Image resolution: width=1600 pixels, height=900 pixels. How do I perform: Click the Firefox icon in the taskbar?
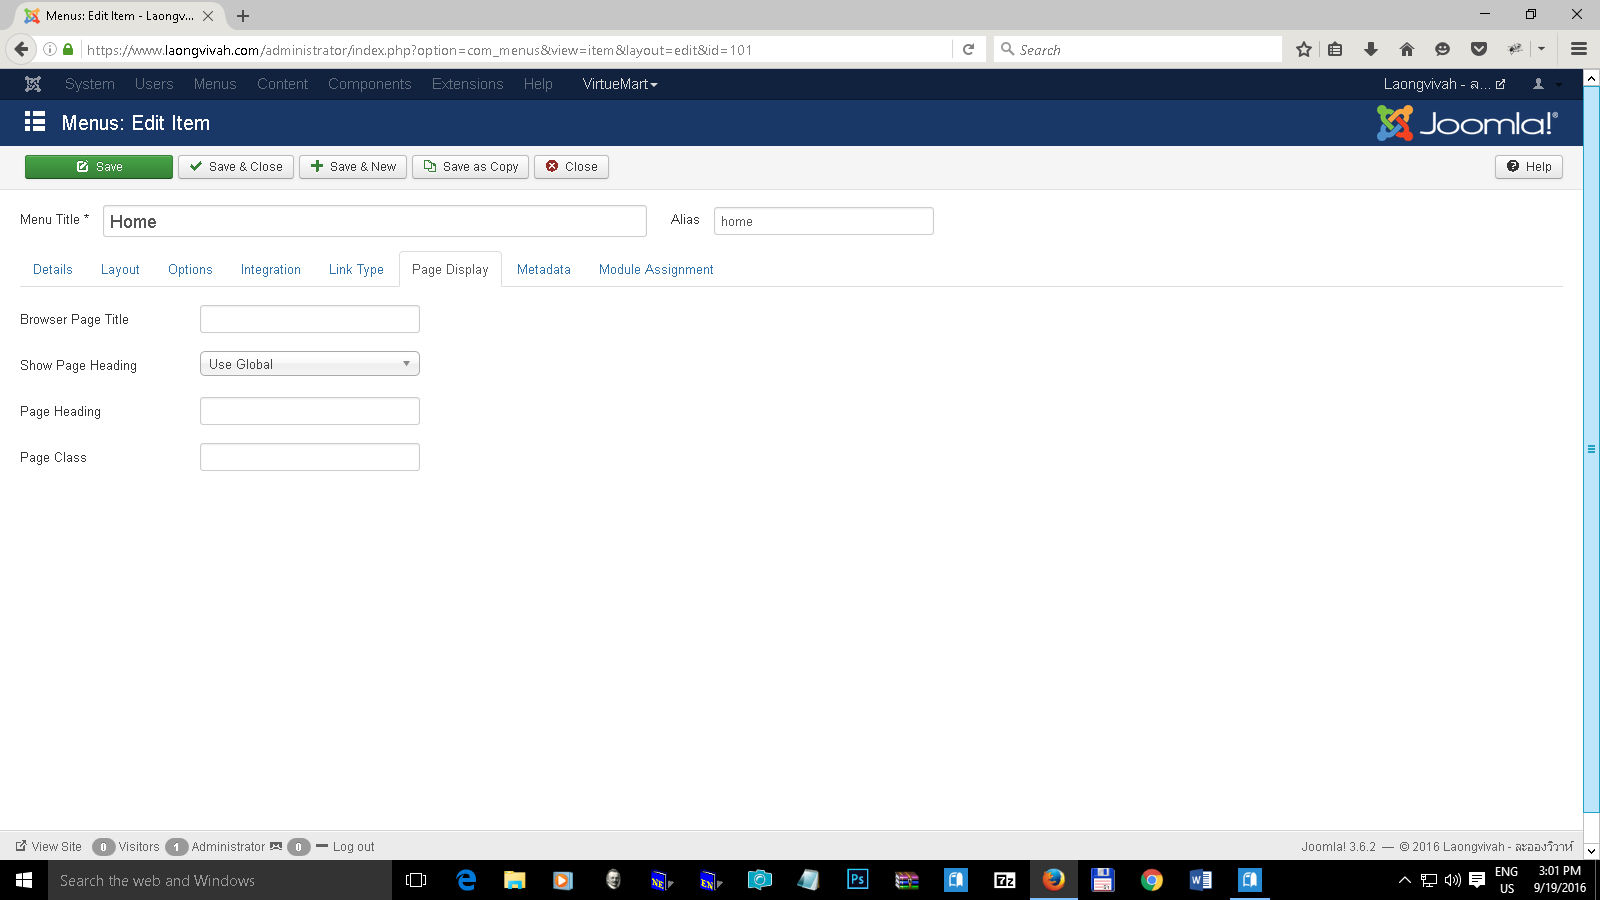(1053, 880)
